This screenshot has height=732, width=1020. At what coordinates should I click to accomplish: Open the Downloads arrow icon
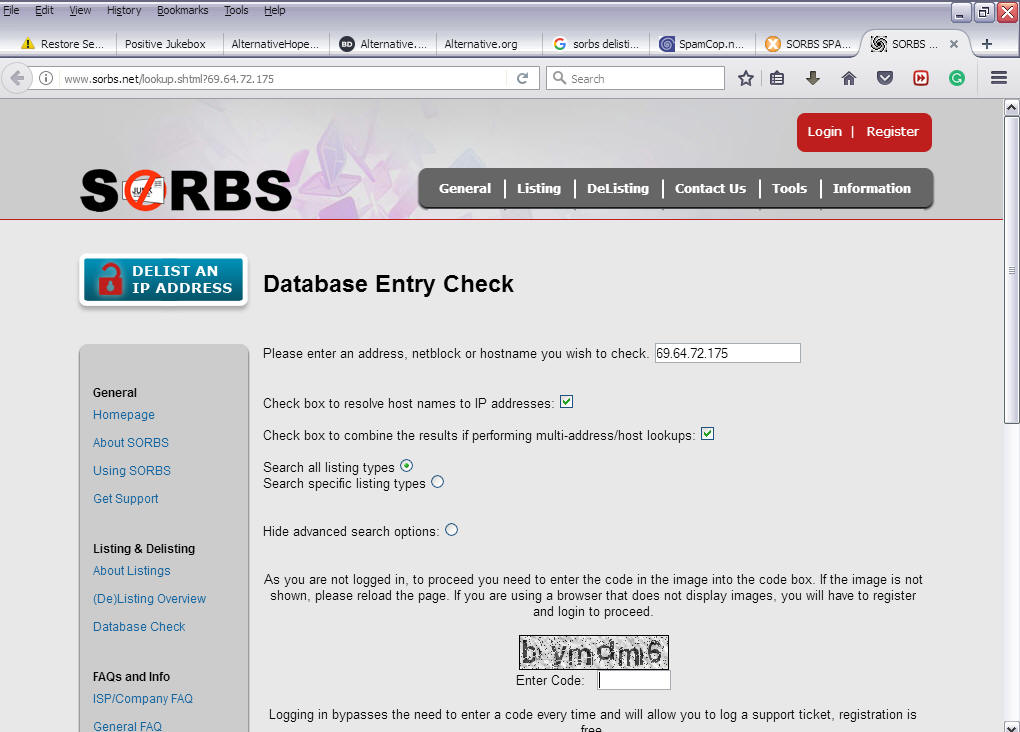[812, 79]
